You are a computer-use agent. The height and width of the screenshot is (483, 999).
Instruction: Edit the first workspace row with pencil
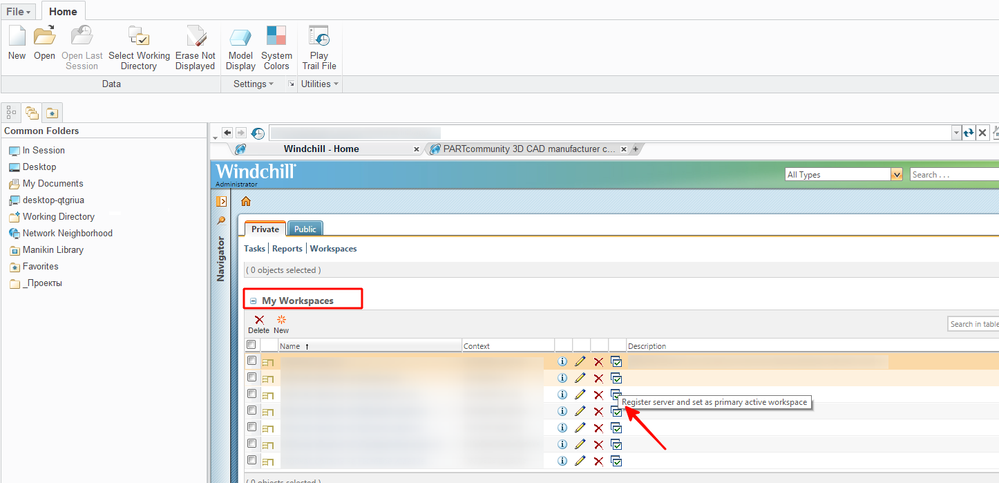pyautogui.click(x=580, y=362)
